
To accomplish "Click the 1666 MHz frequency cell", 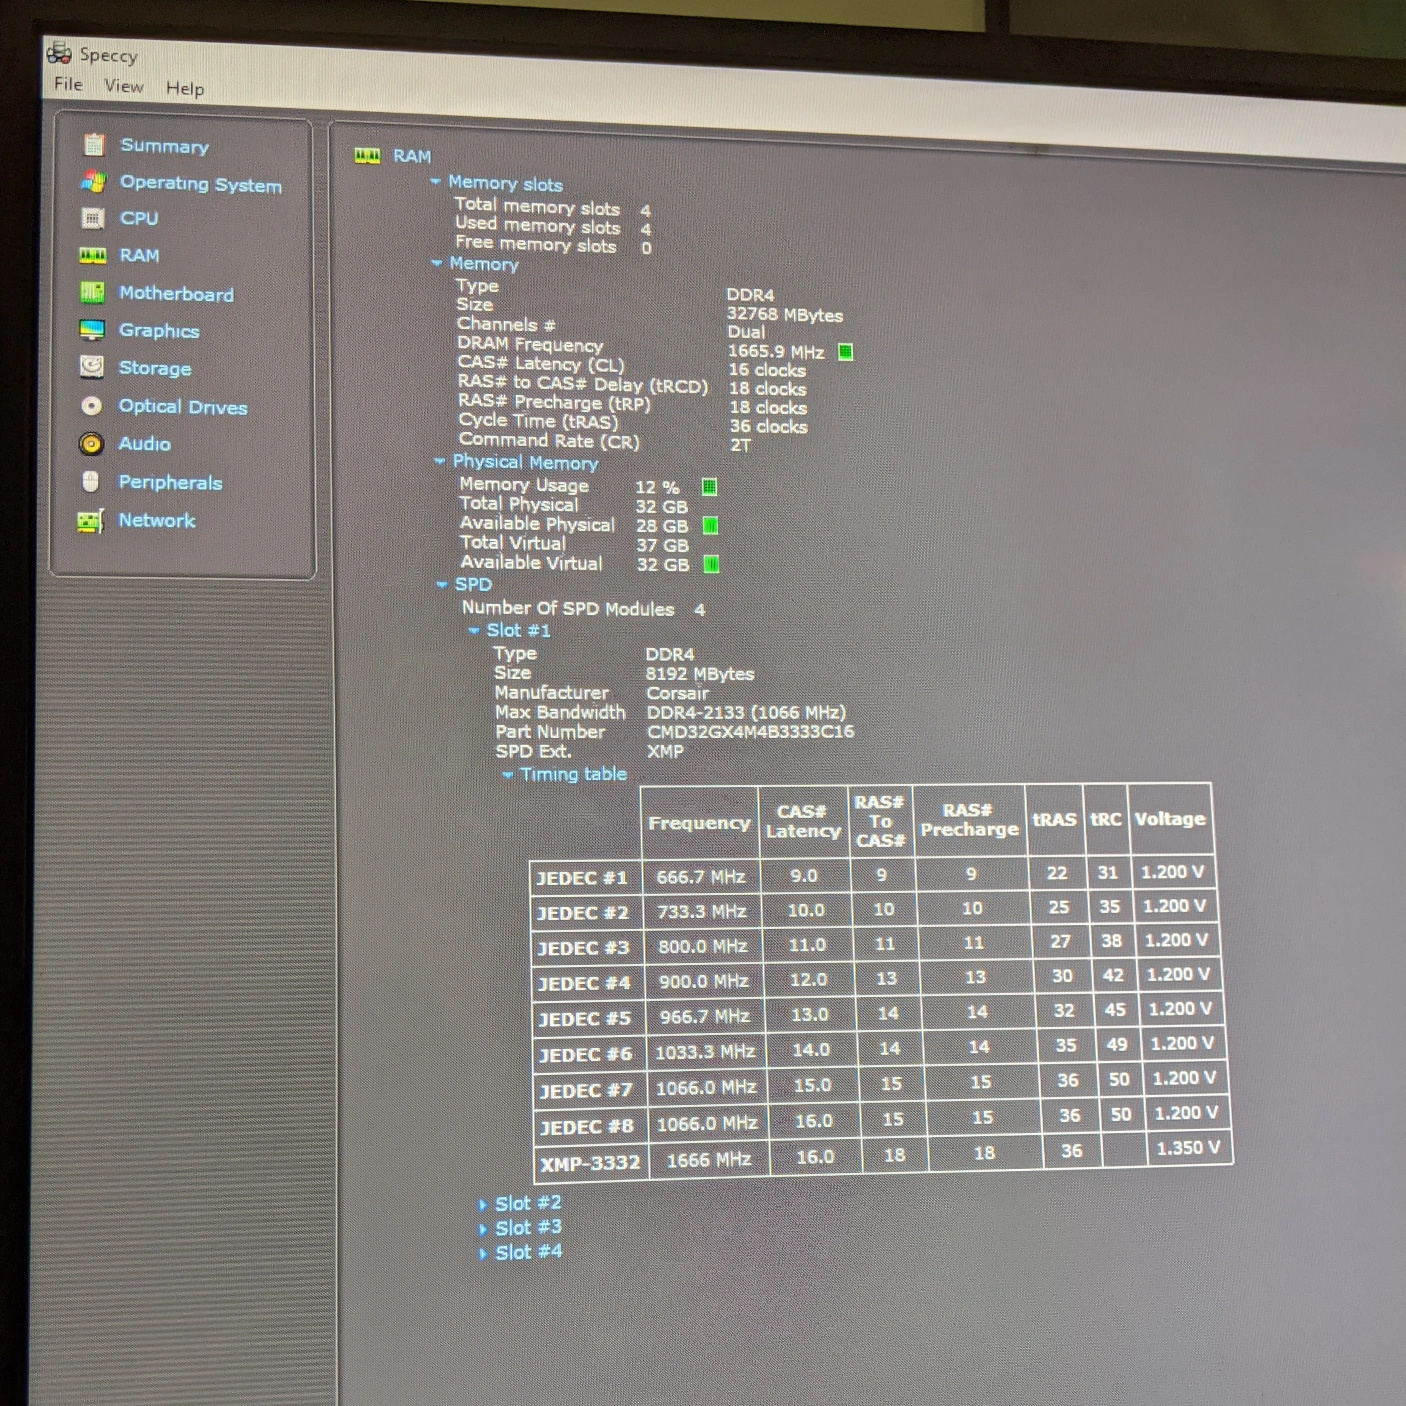I will 708,1160.
